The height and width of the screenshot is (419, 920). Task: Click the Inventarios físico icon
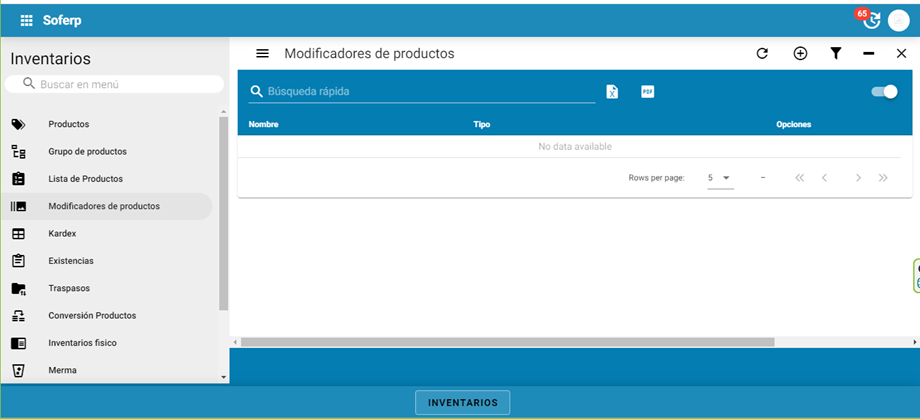[x=19, y=343]
